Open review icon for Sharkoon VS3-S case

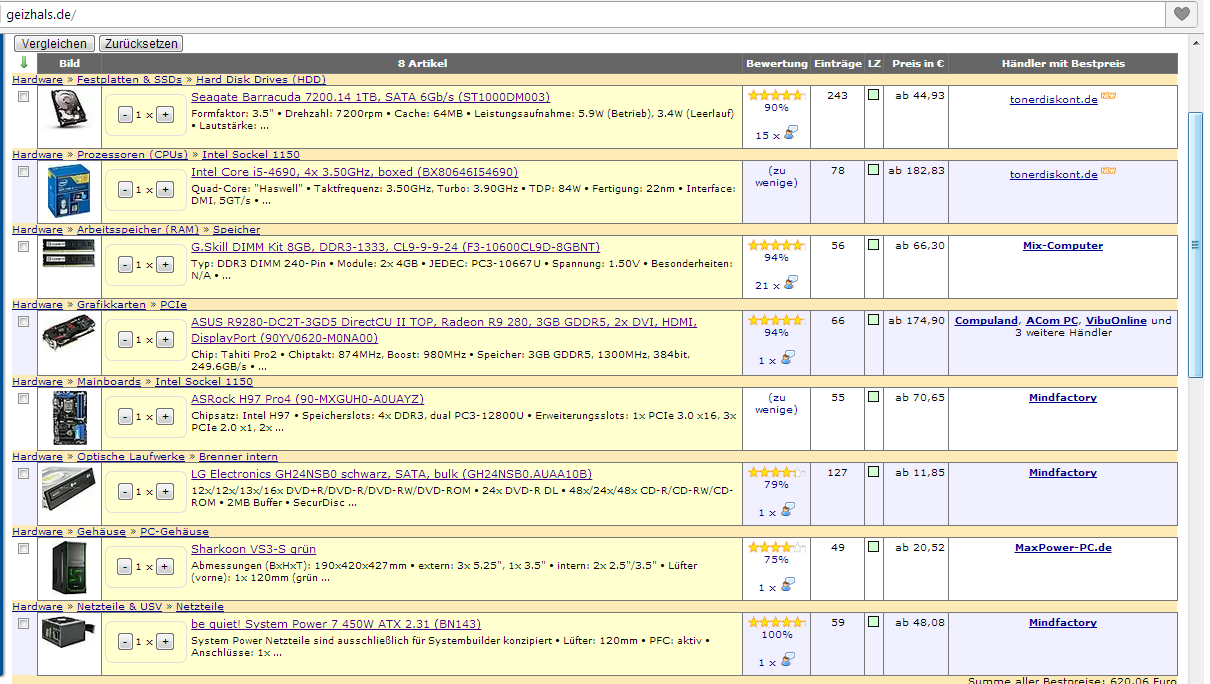789,585
